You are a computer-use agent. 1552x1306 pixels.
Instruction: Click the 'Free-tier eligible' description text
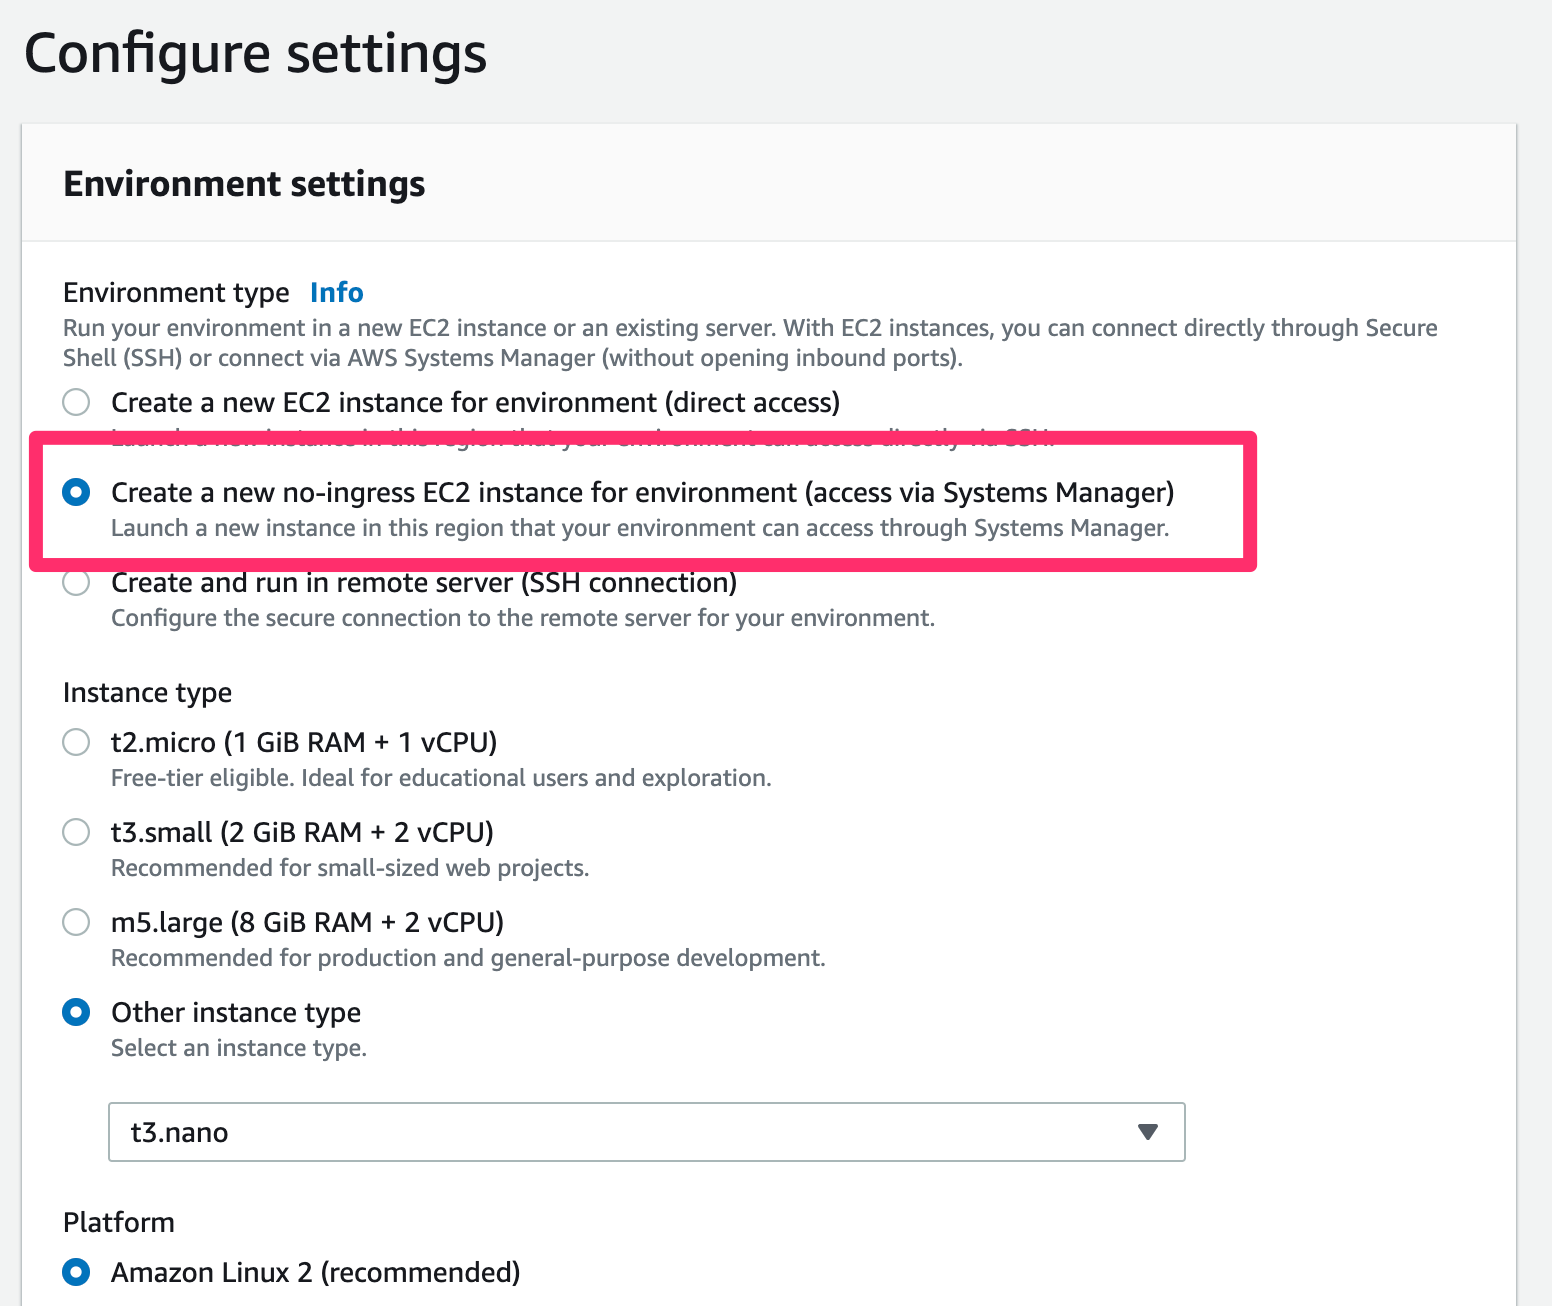tap(441, 778)
